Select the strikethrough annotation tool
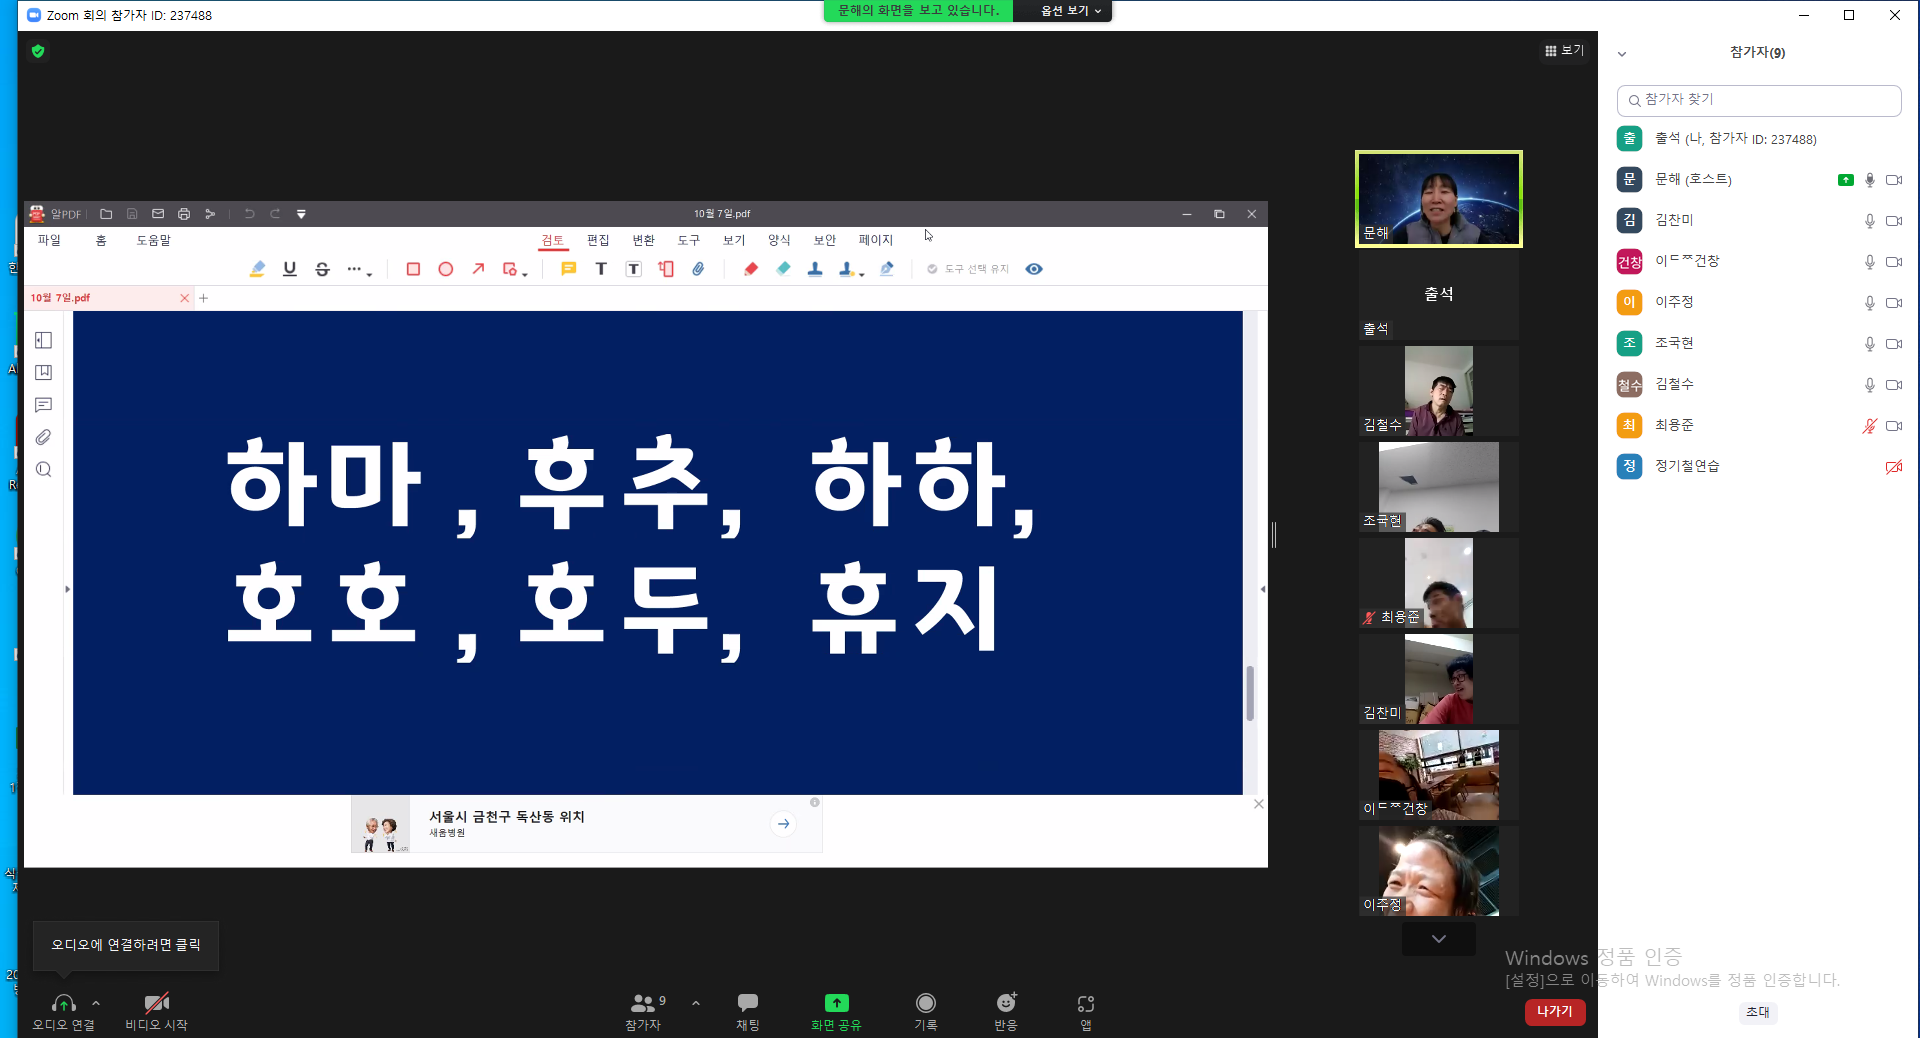 pos(322,269)
